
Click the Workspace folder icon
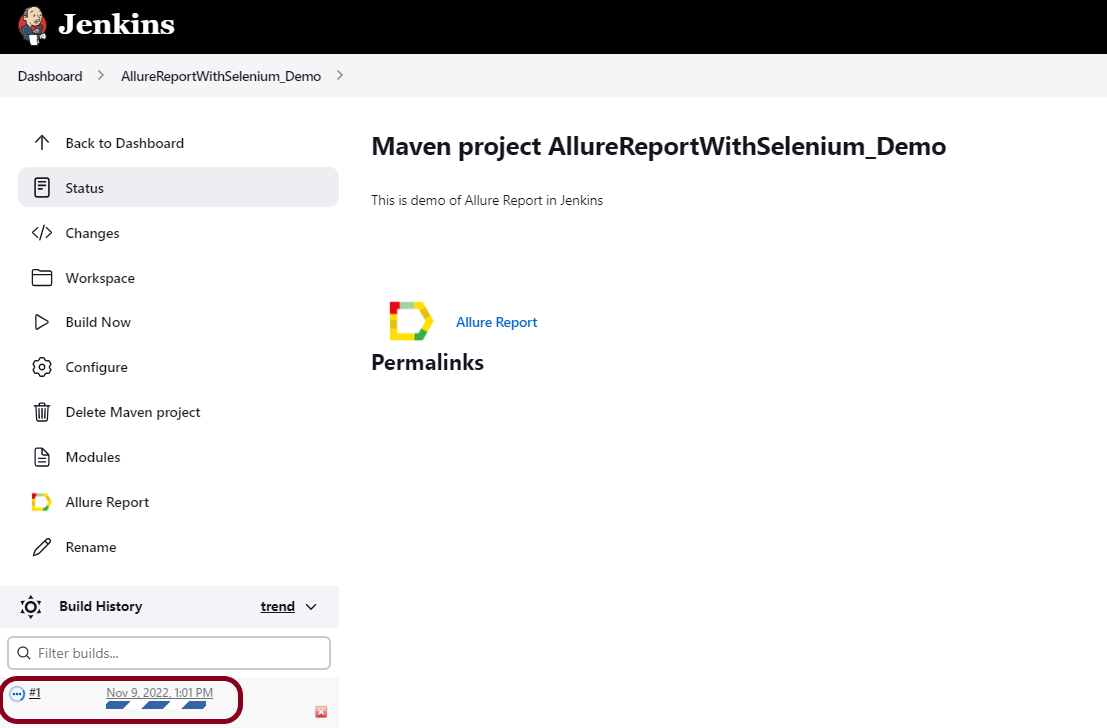[41, 277]
